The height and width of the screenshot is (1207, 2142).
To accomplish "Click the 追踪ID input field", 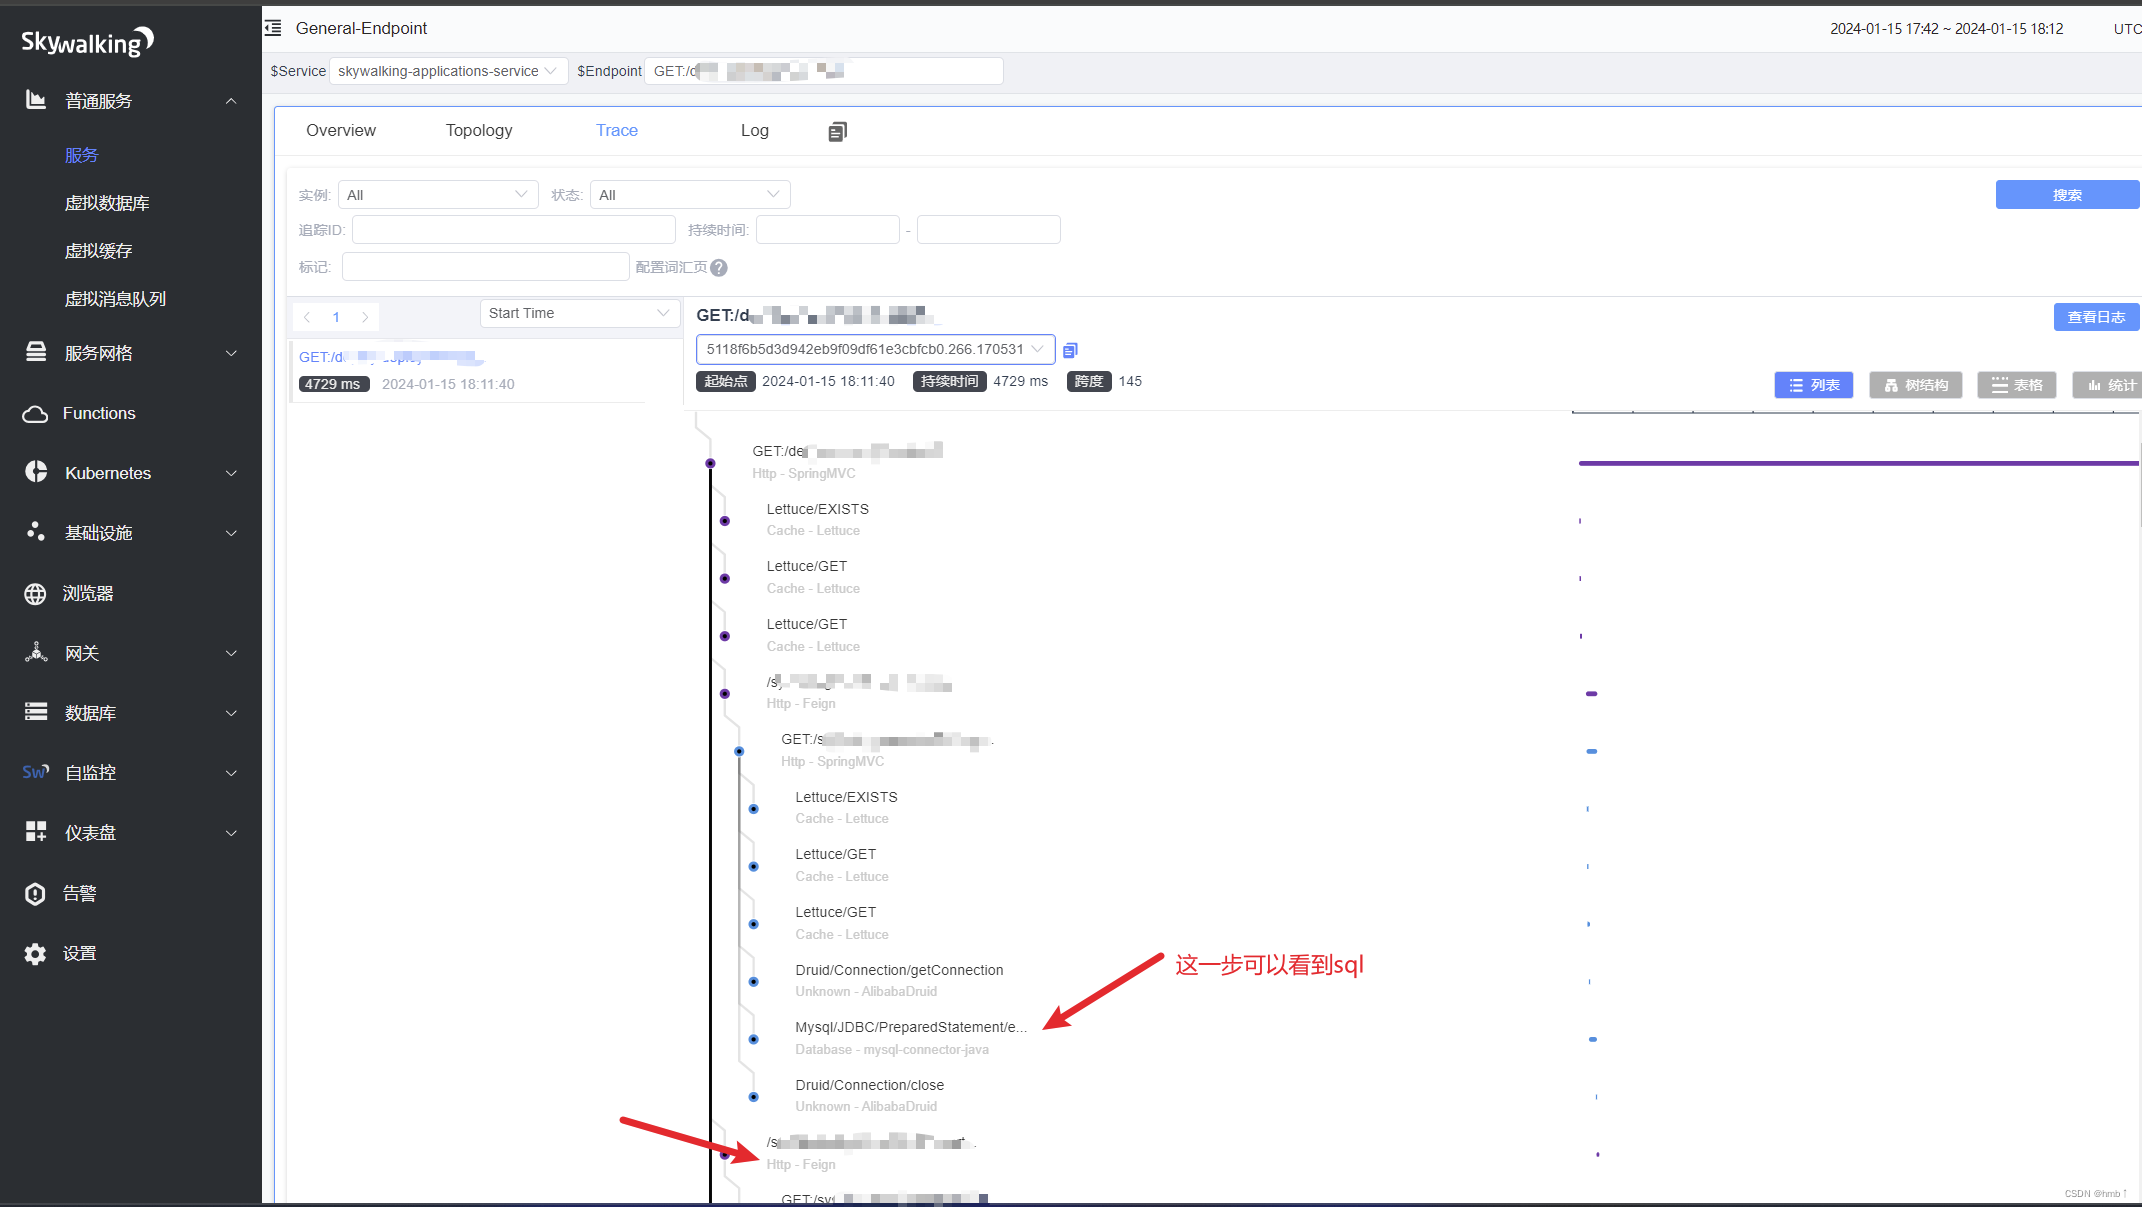I will point(514,230).
